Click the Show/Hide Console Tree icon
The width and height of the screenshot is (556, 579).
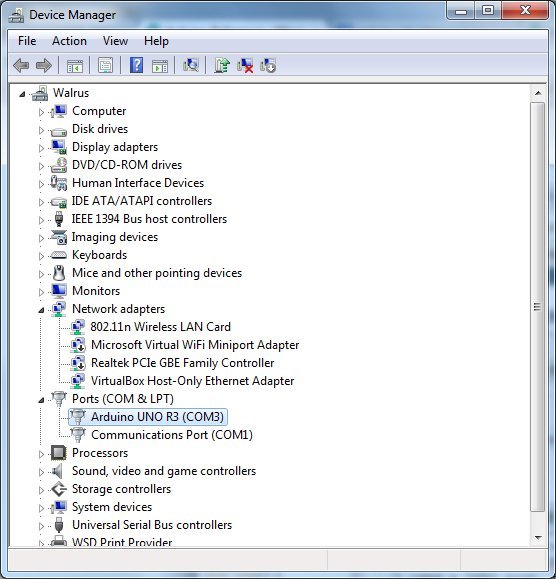point(75,65)
